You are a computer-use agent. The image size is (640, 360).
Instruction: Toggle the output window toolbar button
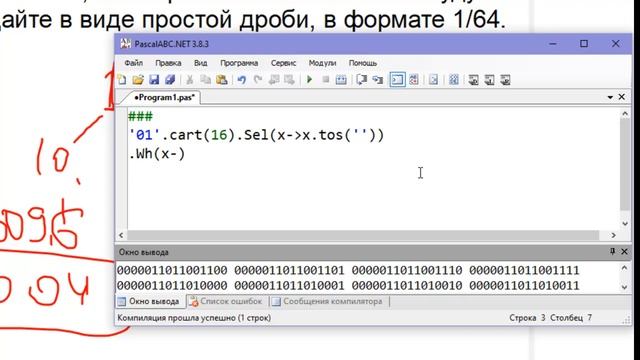(397, 80)
